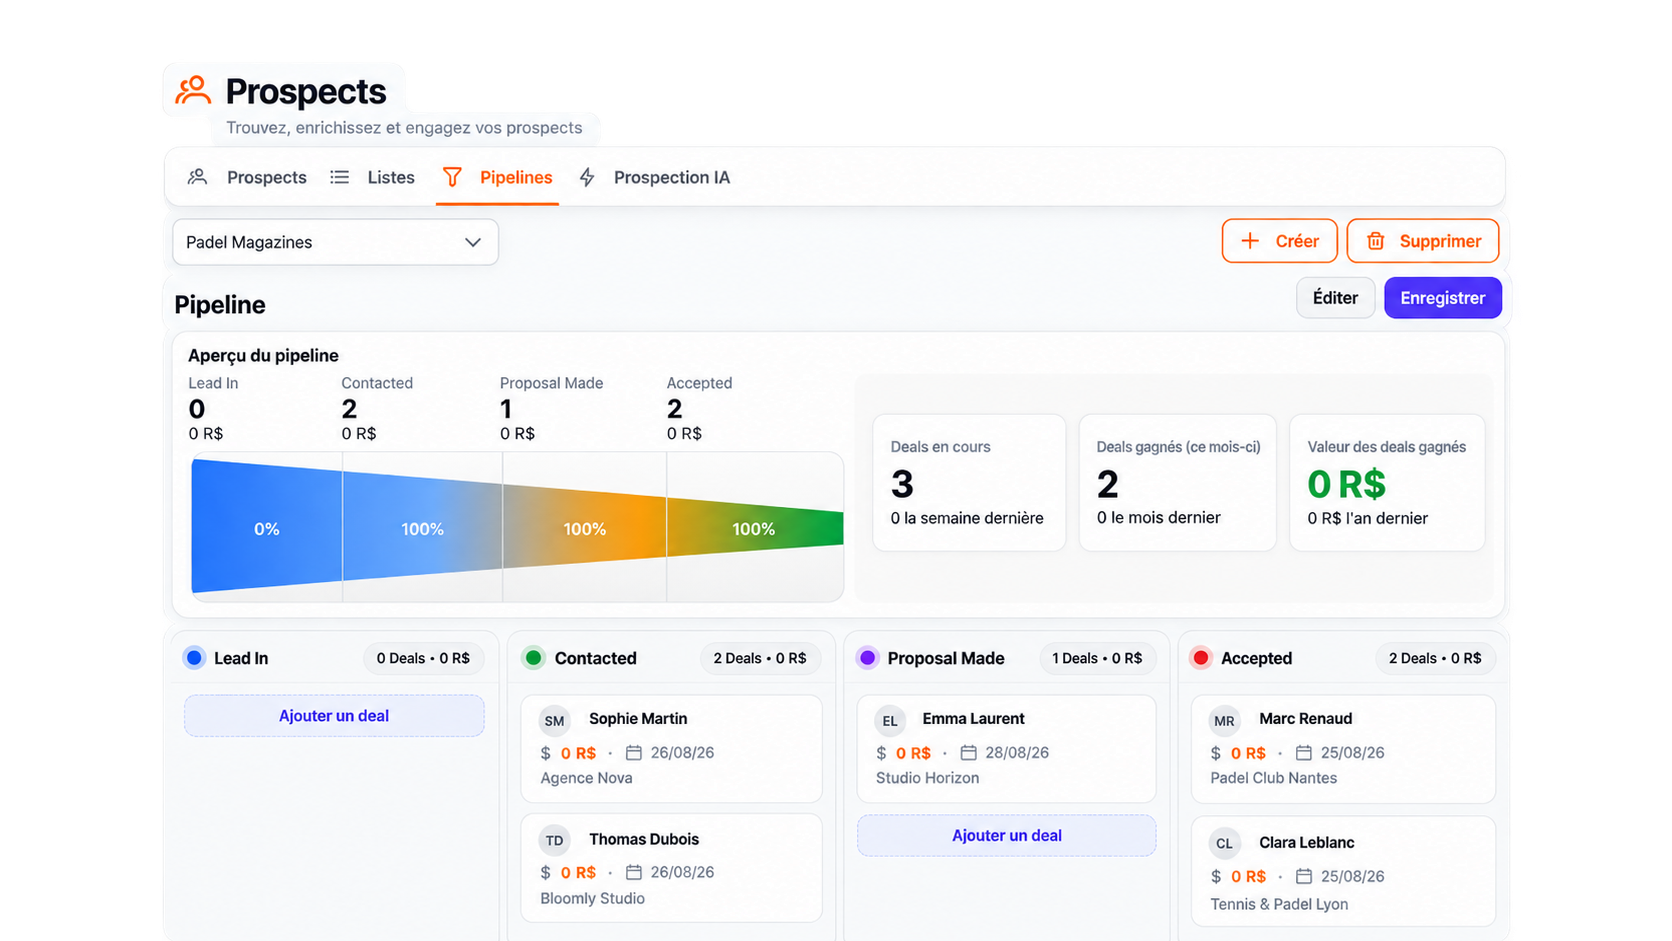This screenshot has width=1672, height=941.
Task: Click the trash icon in Supprimer button
Action: point(1376,241)
